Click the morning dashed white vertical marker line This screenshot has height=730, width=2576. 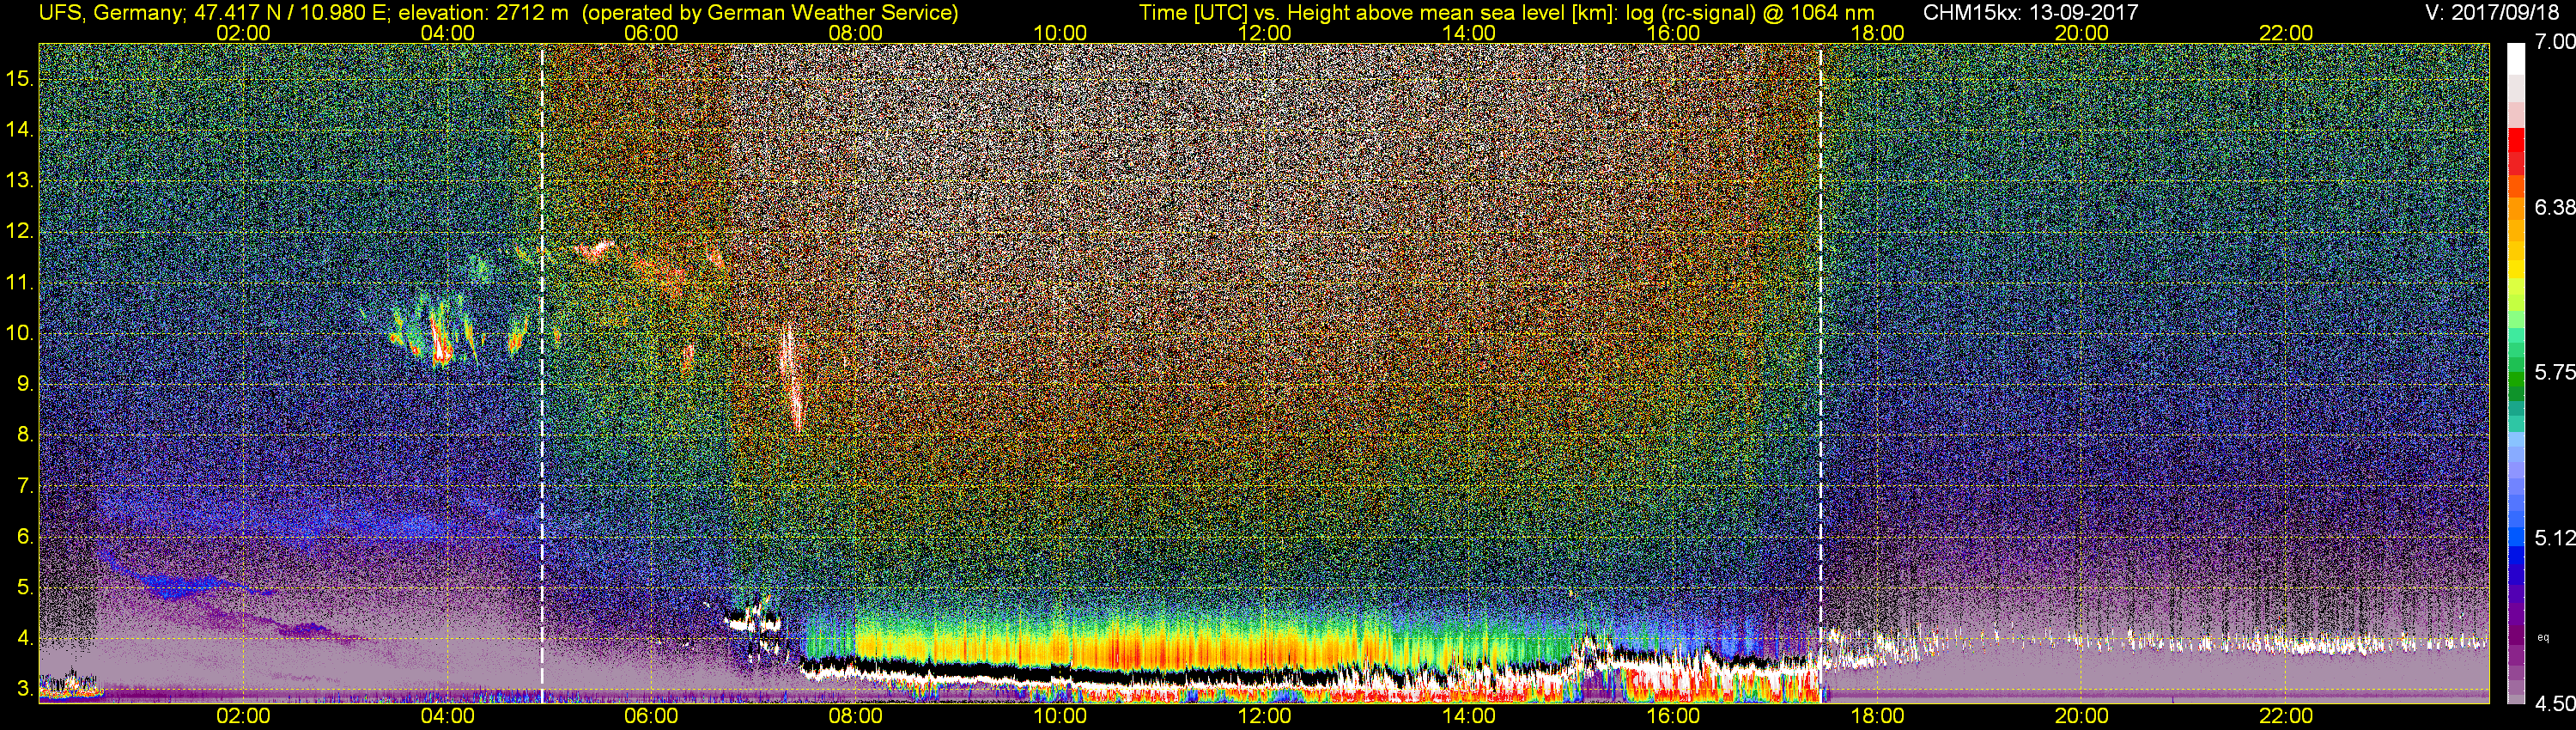point(542,373)
